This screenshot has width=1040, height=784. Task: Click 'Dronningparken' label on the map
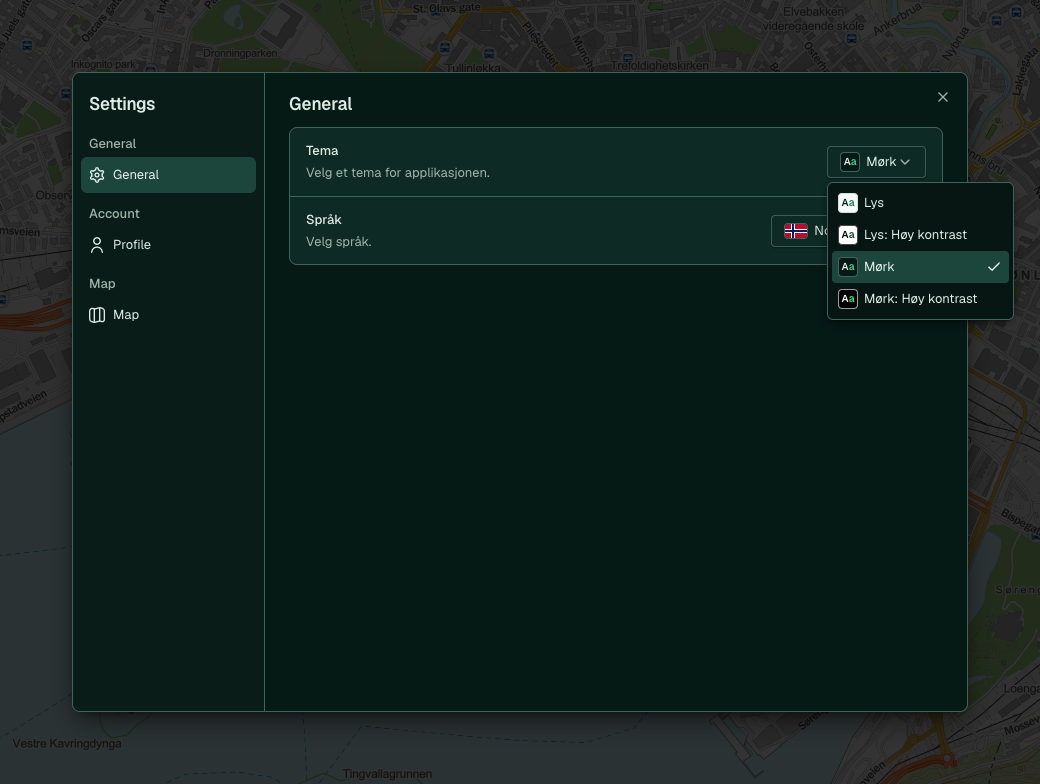tap(240, 53)
